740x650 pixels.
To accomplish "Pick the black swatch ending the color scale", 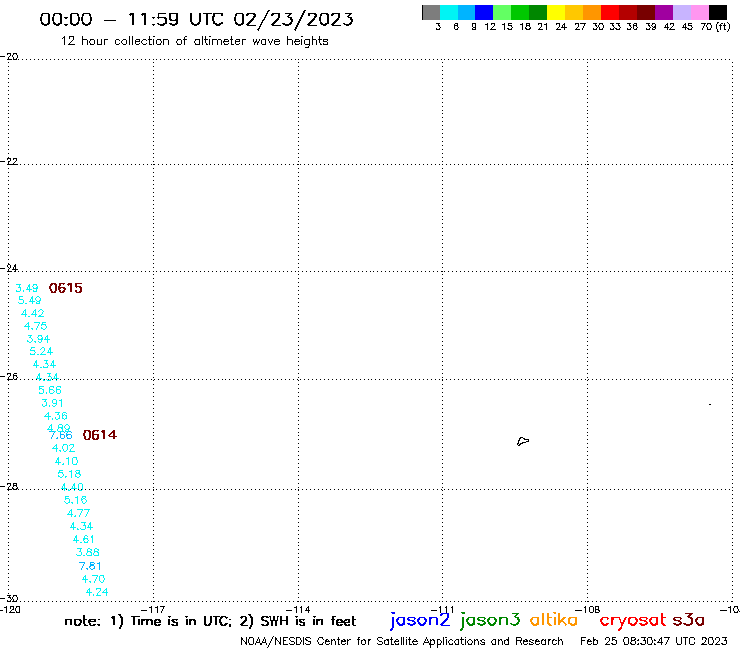I will (718, 12).
